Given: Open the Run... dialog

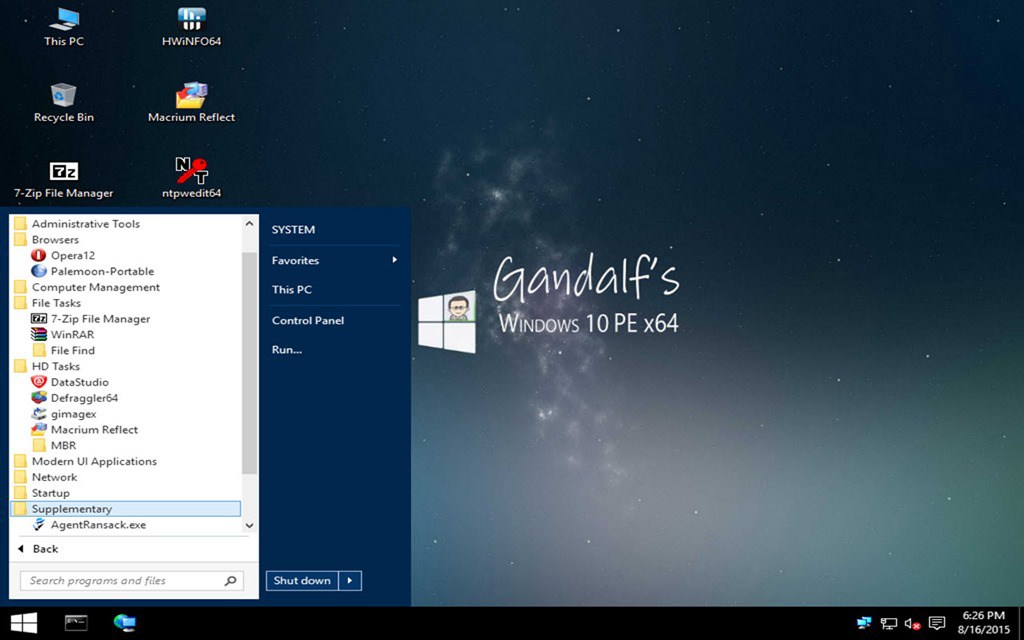Looking at the screenshot, I should point(287,349).
